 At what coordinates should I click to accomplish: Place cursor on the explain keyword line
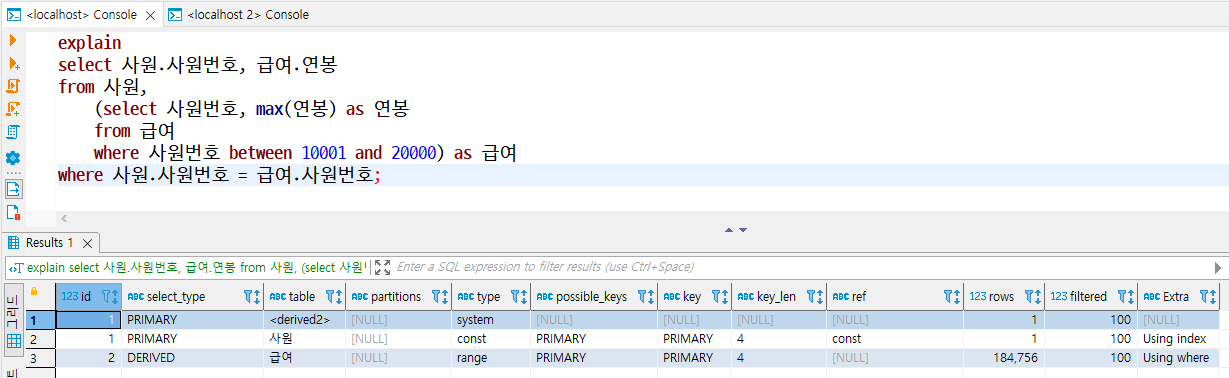click(89, 44)
